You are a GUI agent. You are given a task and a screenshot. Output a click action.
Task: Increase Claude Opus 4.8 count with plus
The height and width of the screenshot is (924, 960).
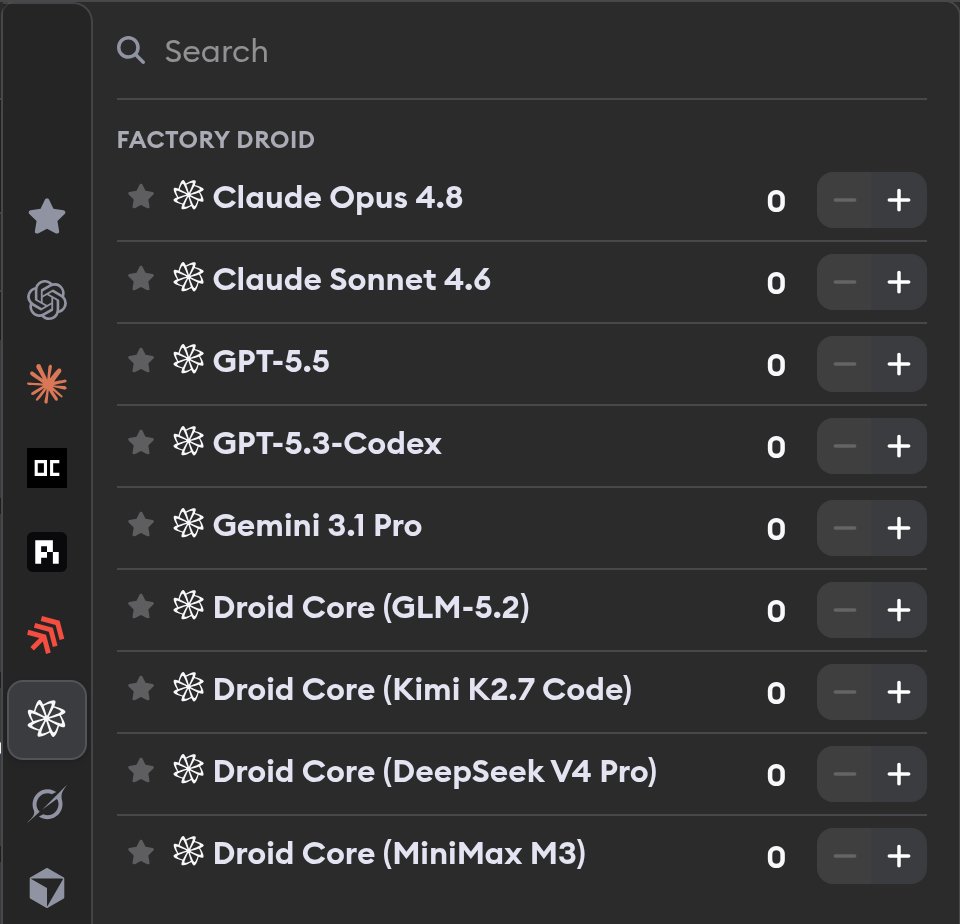(x=899, y=200)
